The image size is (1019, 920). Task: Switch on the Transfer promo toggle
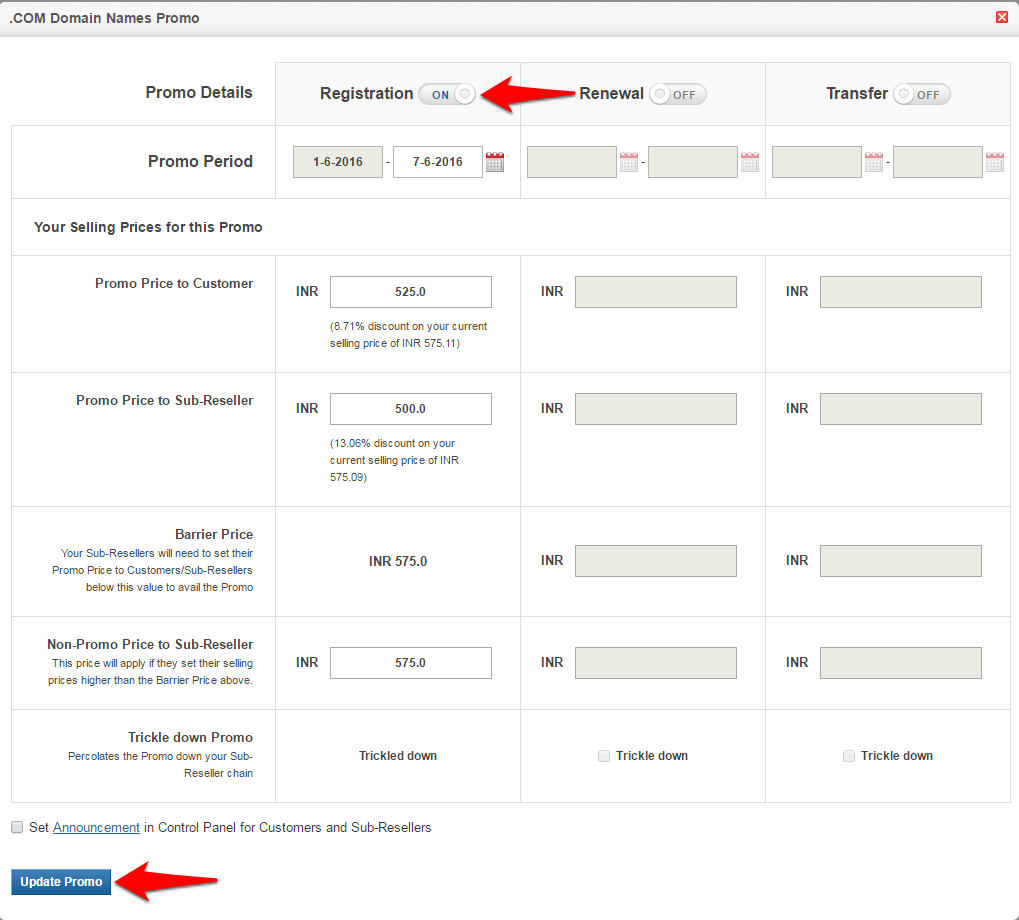pos(921,94)
